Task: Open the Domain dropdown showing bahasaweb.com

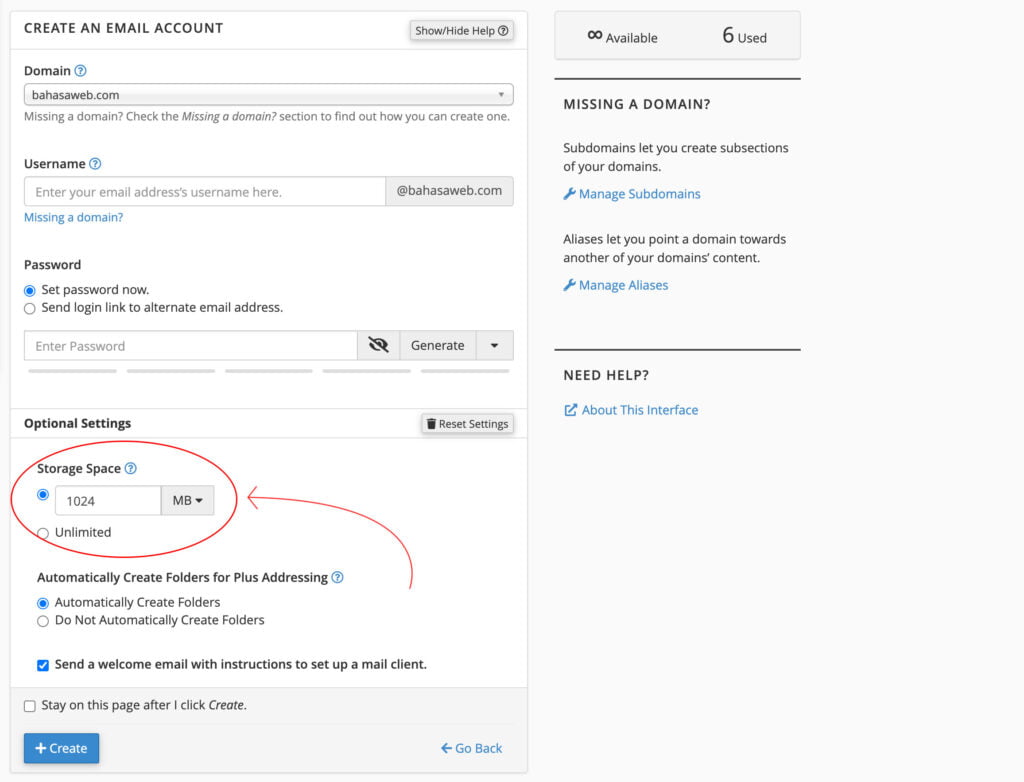Action: 268,95
